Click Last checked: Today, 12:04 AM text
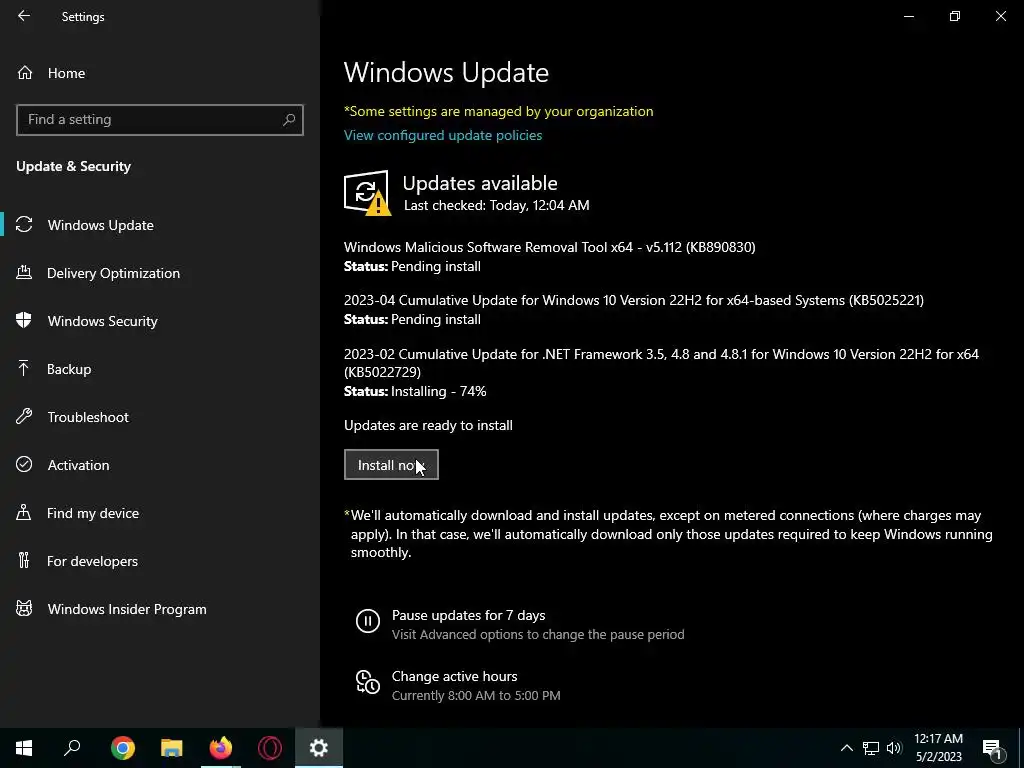1024x768 pixels. pos(496,205)
